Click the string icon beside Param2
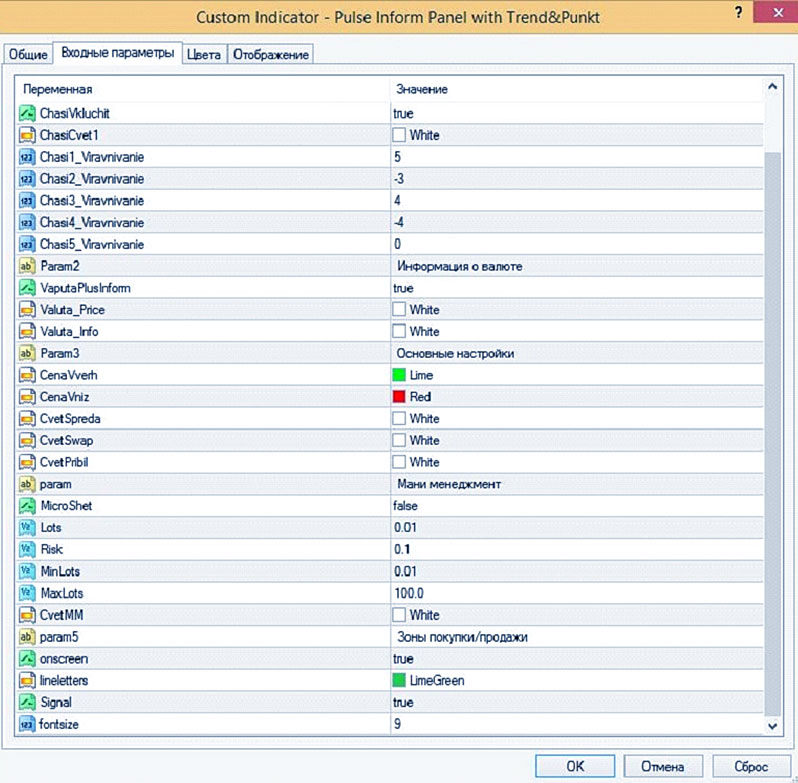798x783 pixels. (x=28, y=266)
